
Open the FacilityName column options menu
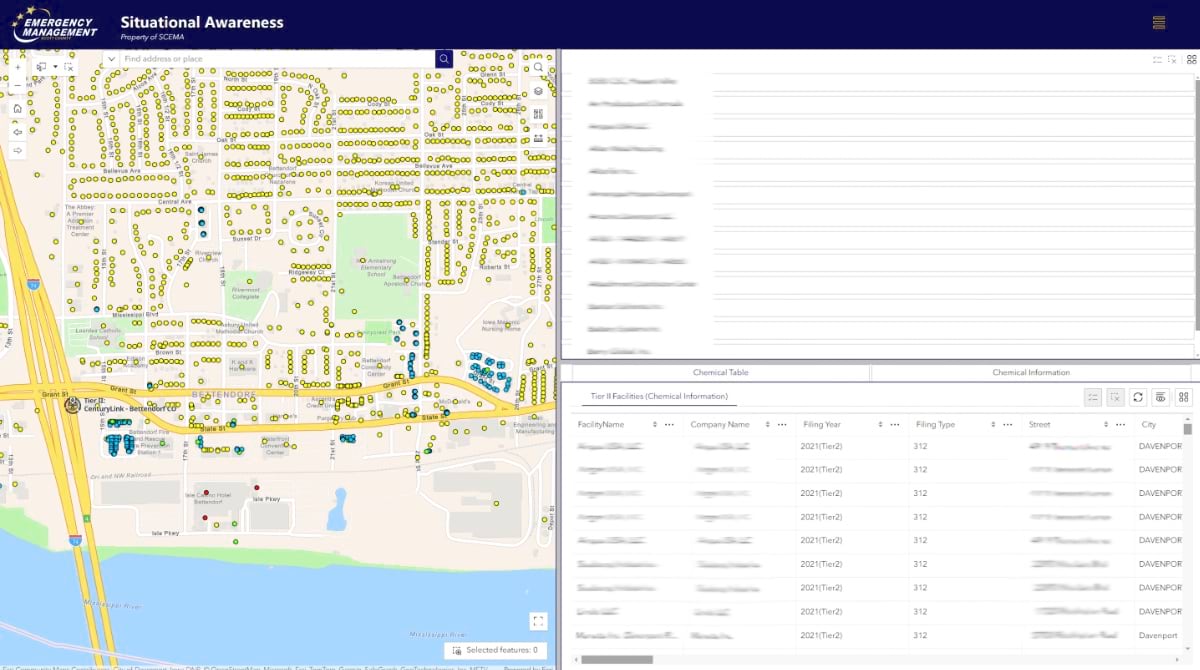click(x=669, y=424)
